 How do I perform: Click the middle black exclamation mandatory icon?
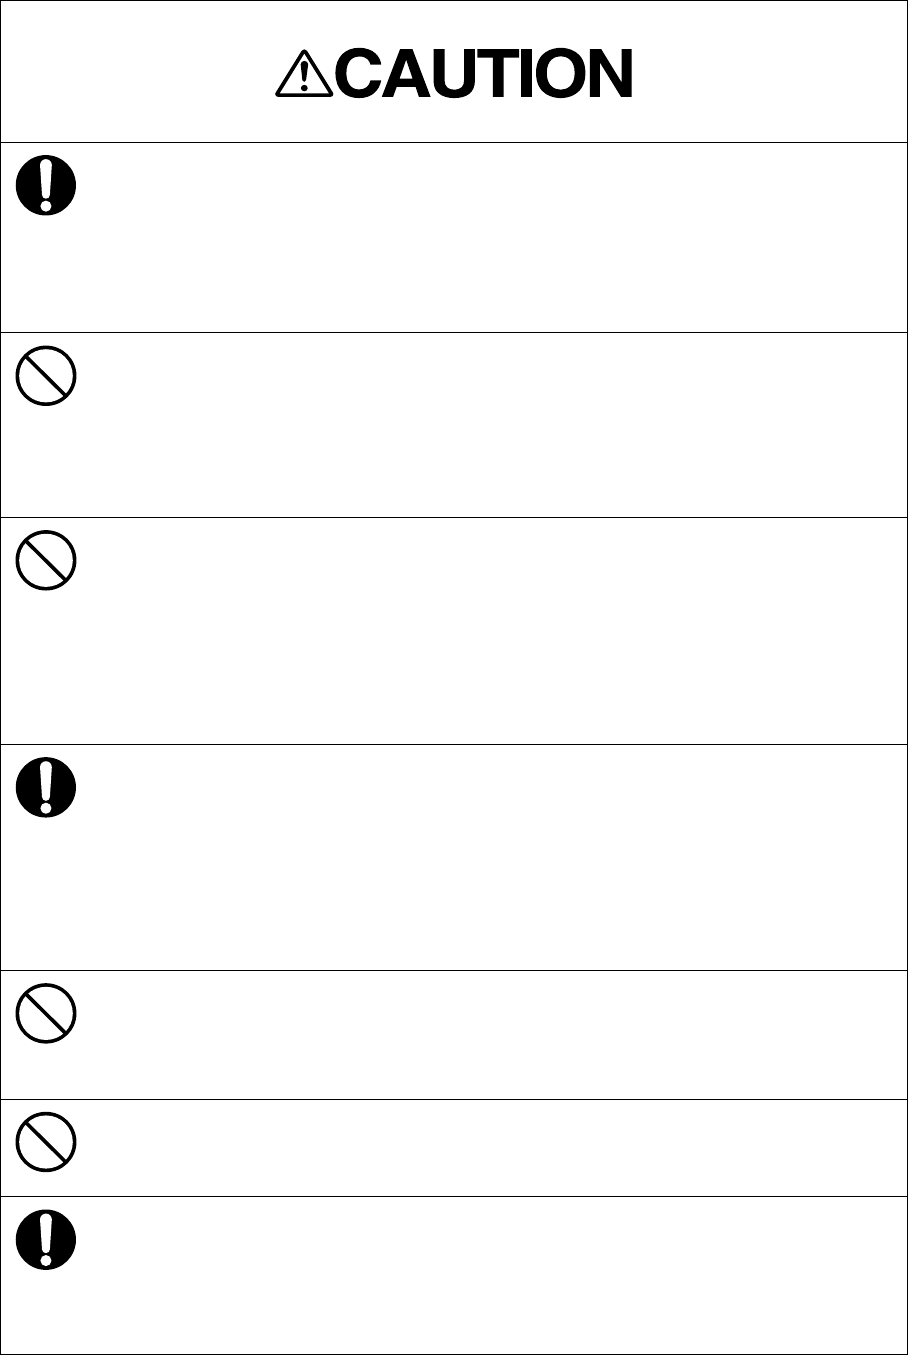[x=46, y=787]
